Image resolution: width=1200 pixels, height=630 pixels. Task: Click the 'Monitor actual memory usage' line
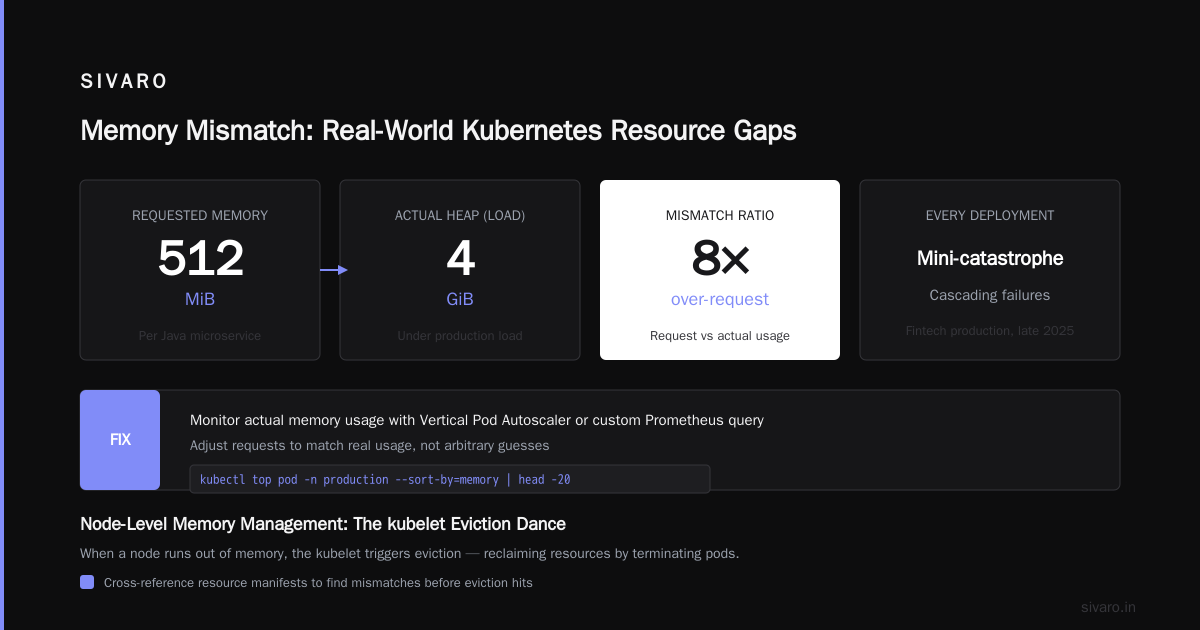click(x=477, y=420)
